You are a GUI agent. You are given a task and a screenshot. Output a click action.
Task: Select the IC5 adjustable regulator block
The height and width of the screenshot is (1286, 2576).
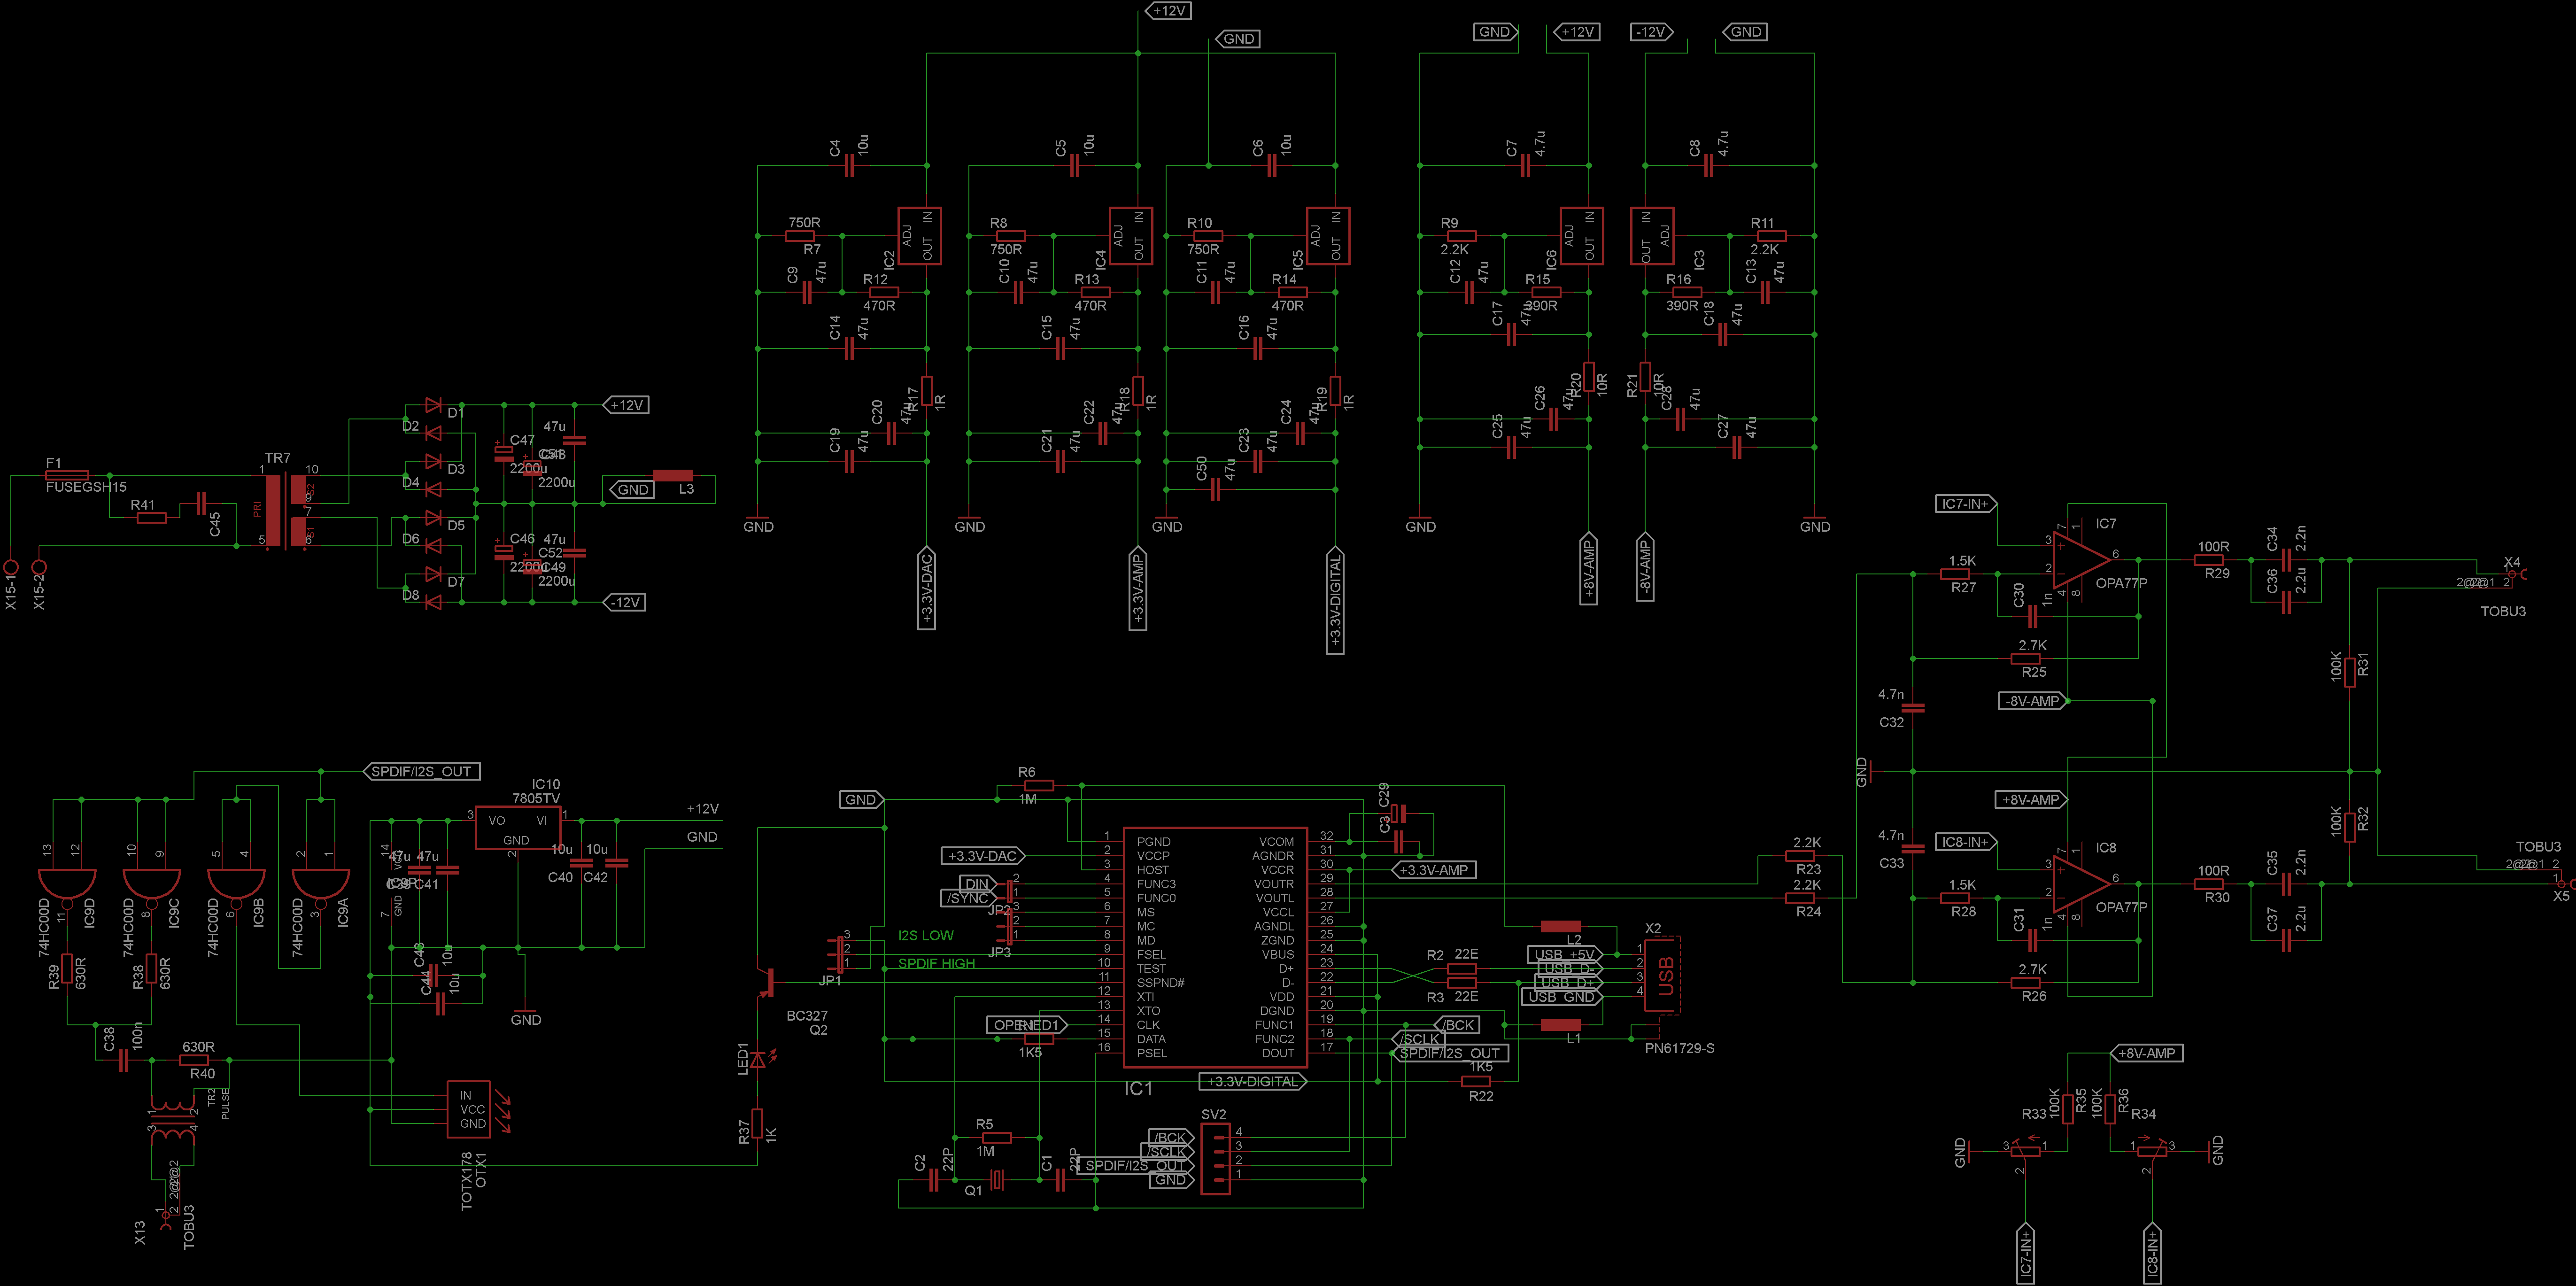tap(1328, 236)
